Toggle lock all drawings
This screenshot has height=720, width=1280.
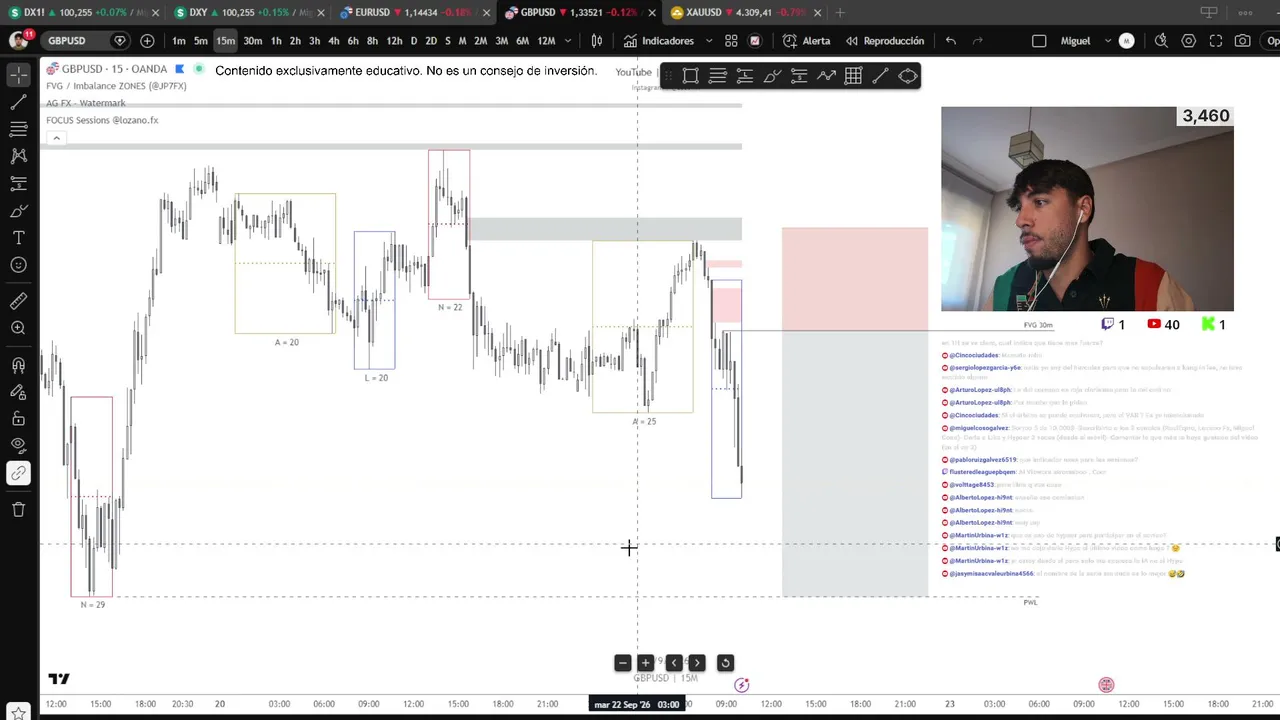pos(18,419)
